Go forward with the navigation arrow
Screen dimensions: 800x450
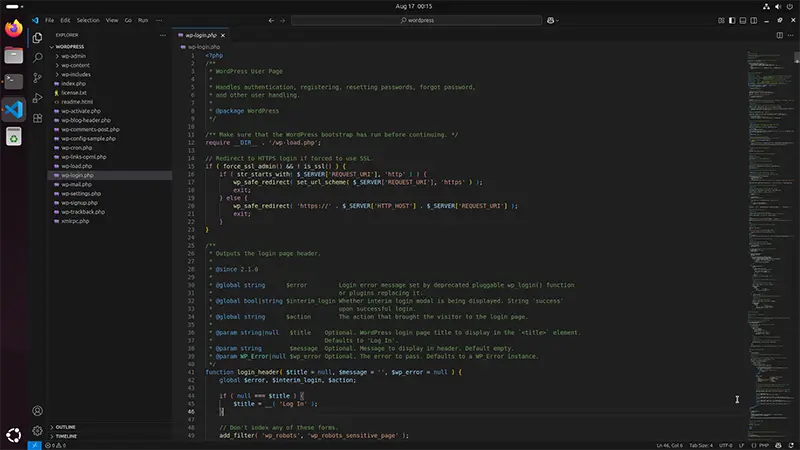pos(282,20)
